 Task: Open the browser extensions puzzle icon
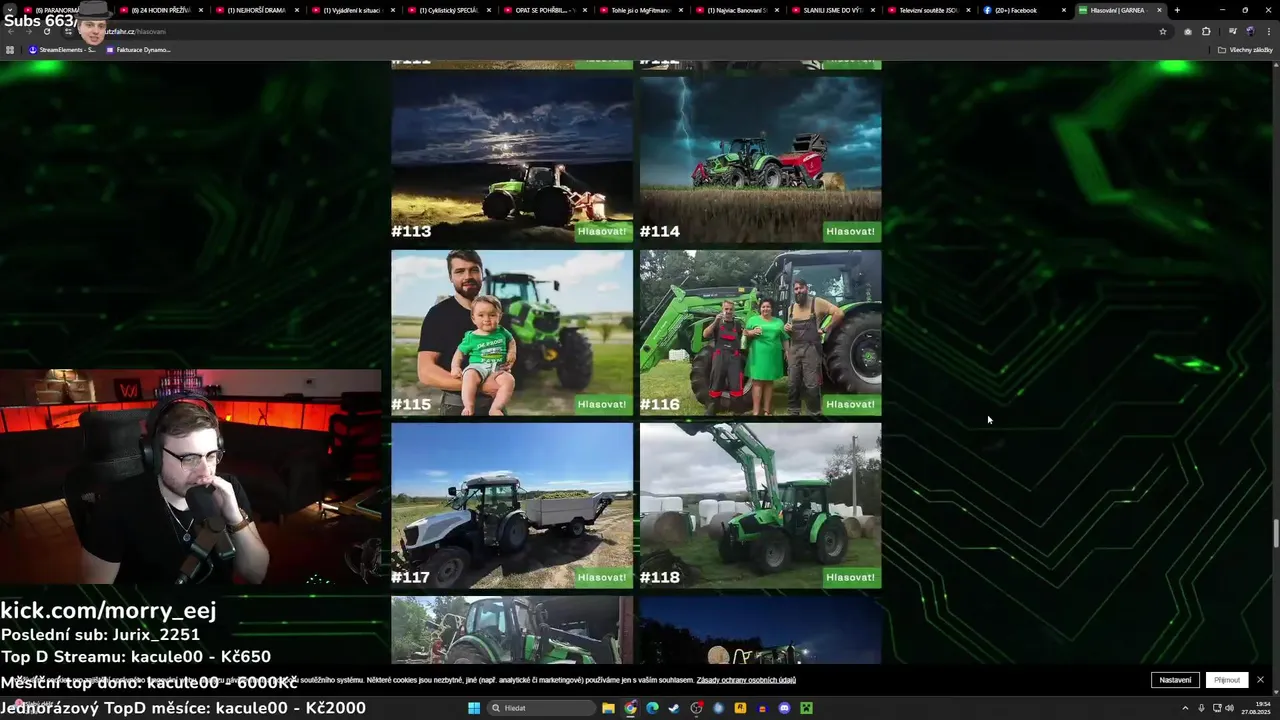point(1206,31)
